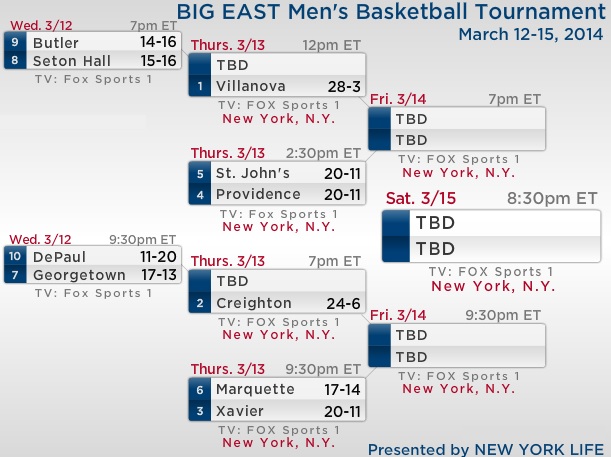611x457 pixels.
Task: Select the seed 5 badge for St. John's
Action: coord(200,174)
